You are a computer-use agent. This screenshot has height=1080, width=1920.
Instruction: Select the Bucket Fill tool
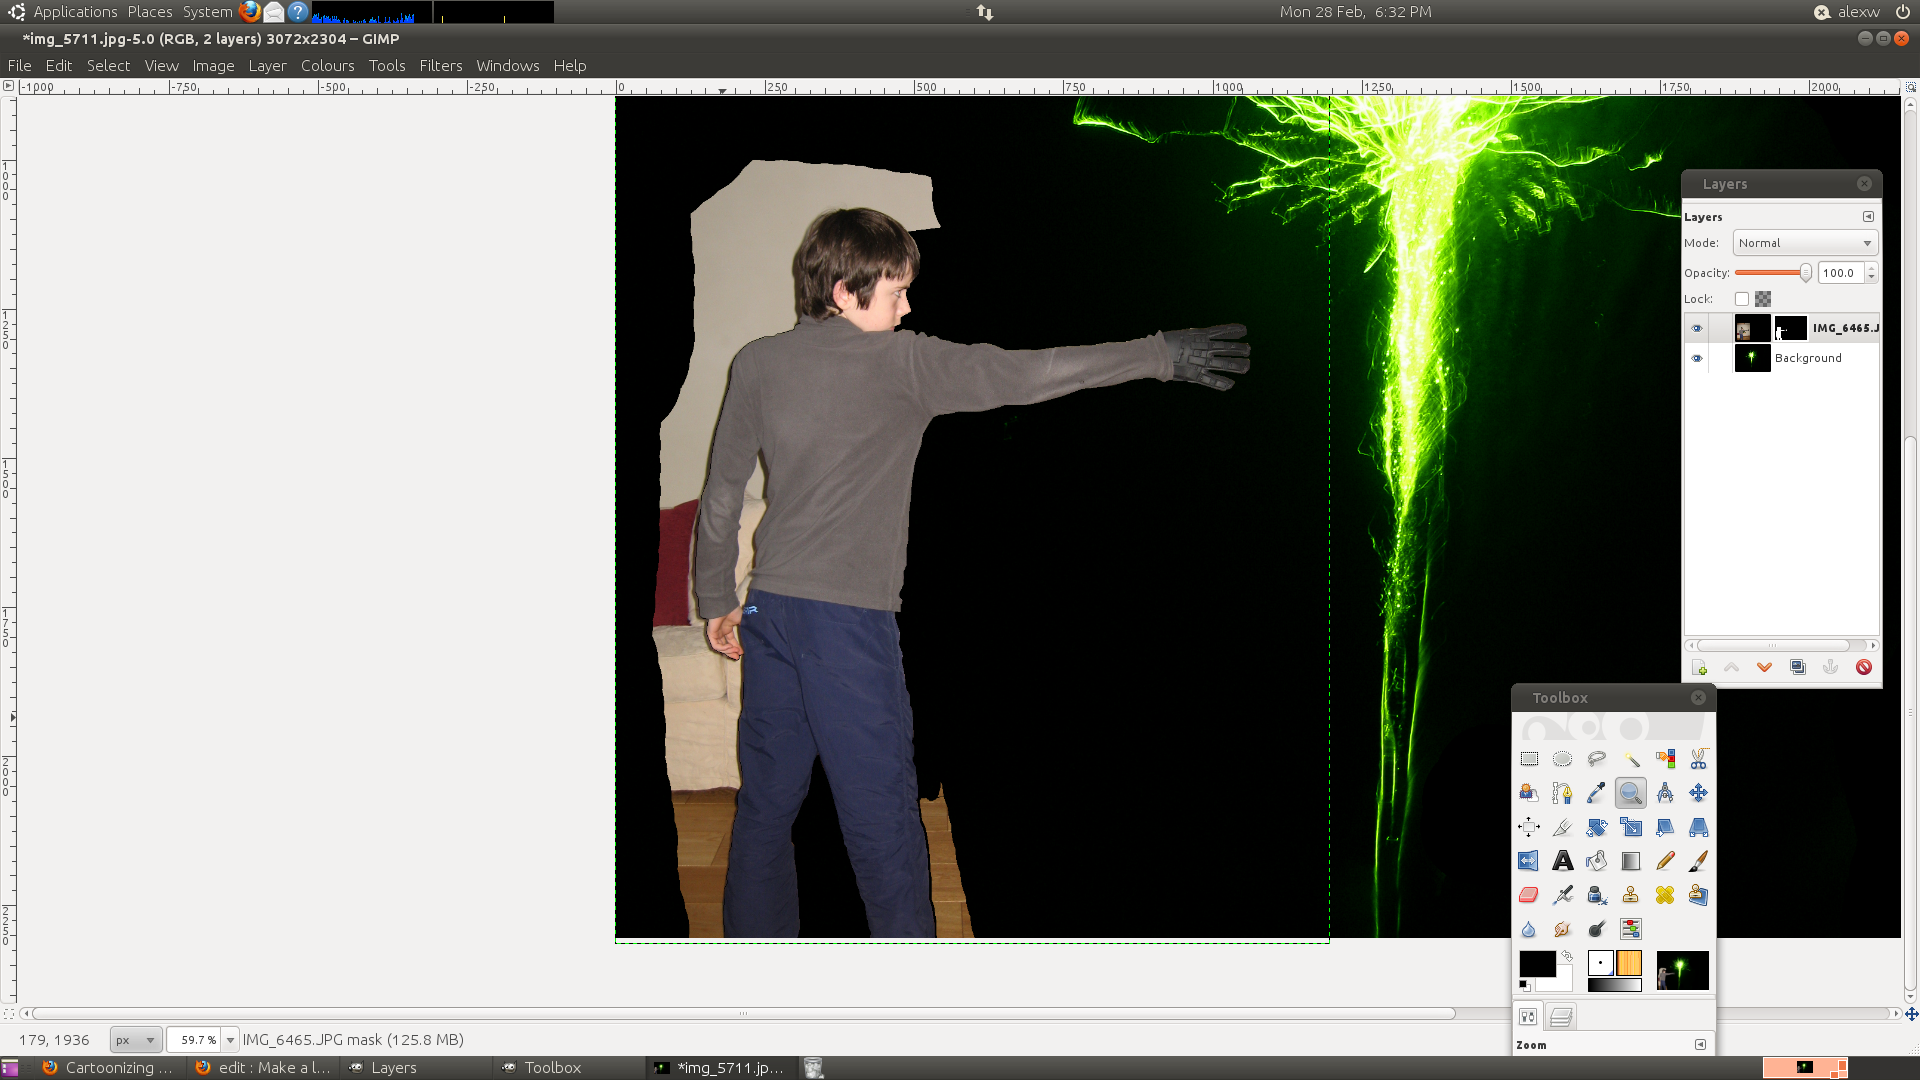click(x=1597, y=861)
